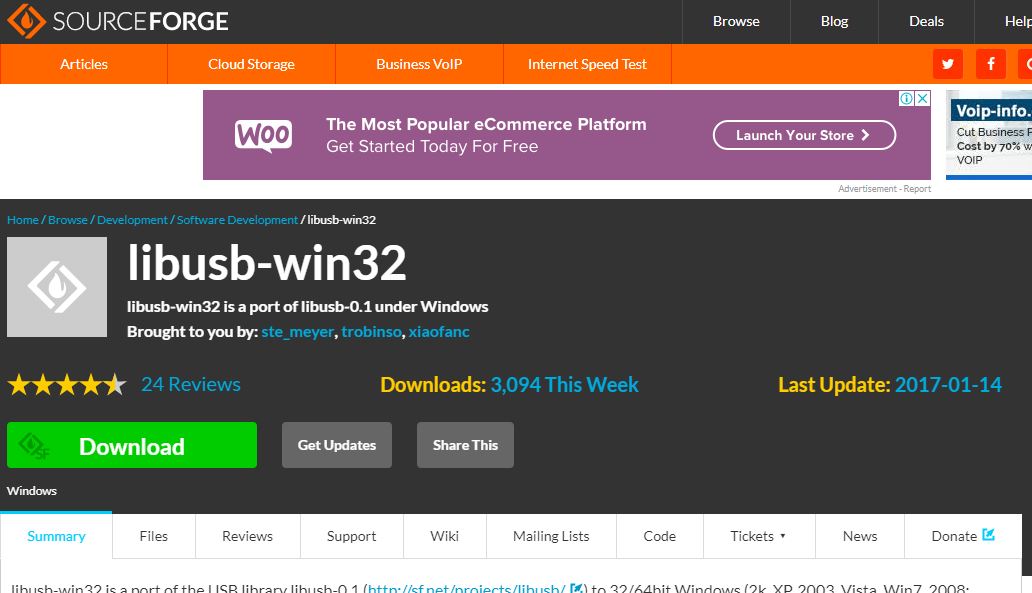Screen dimensions: 1032x593
Task: Click the Share This button
Action: pyautogui.click(x=465, y=445)
